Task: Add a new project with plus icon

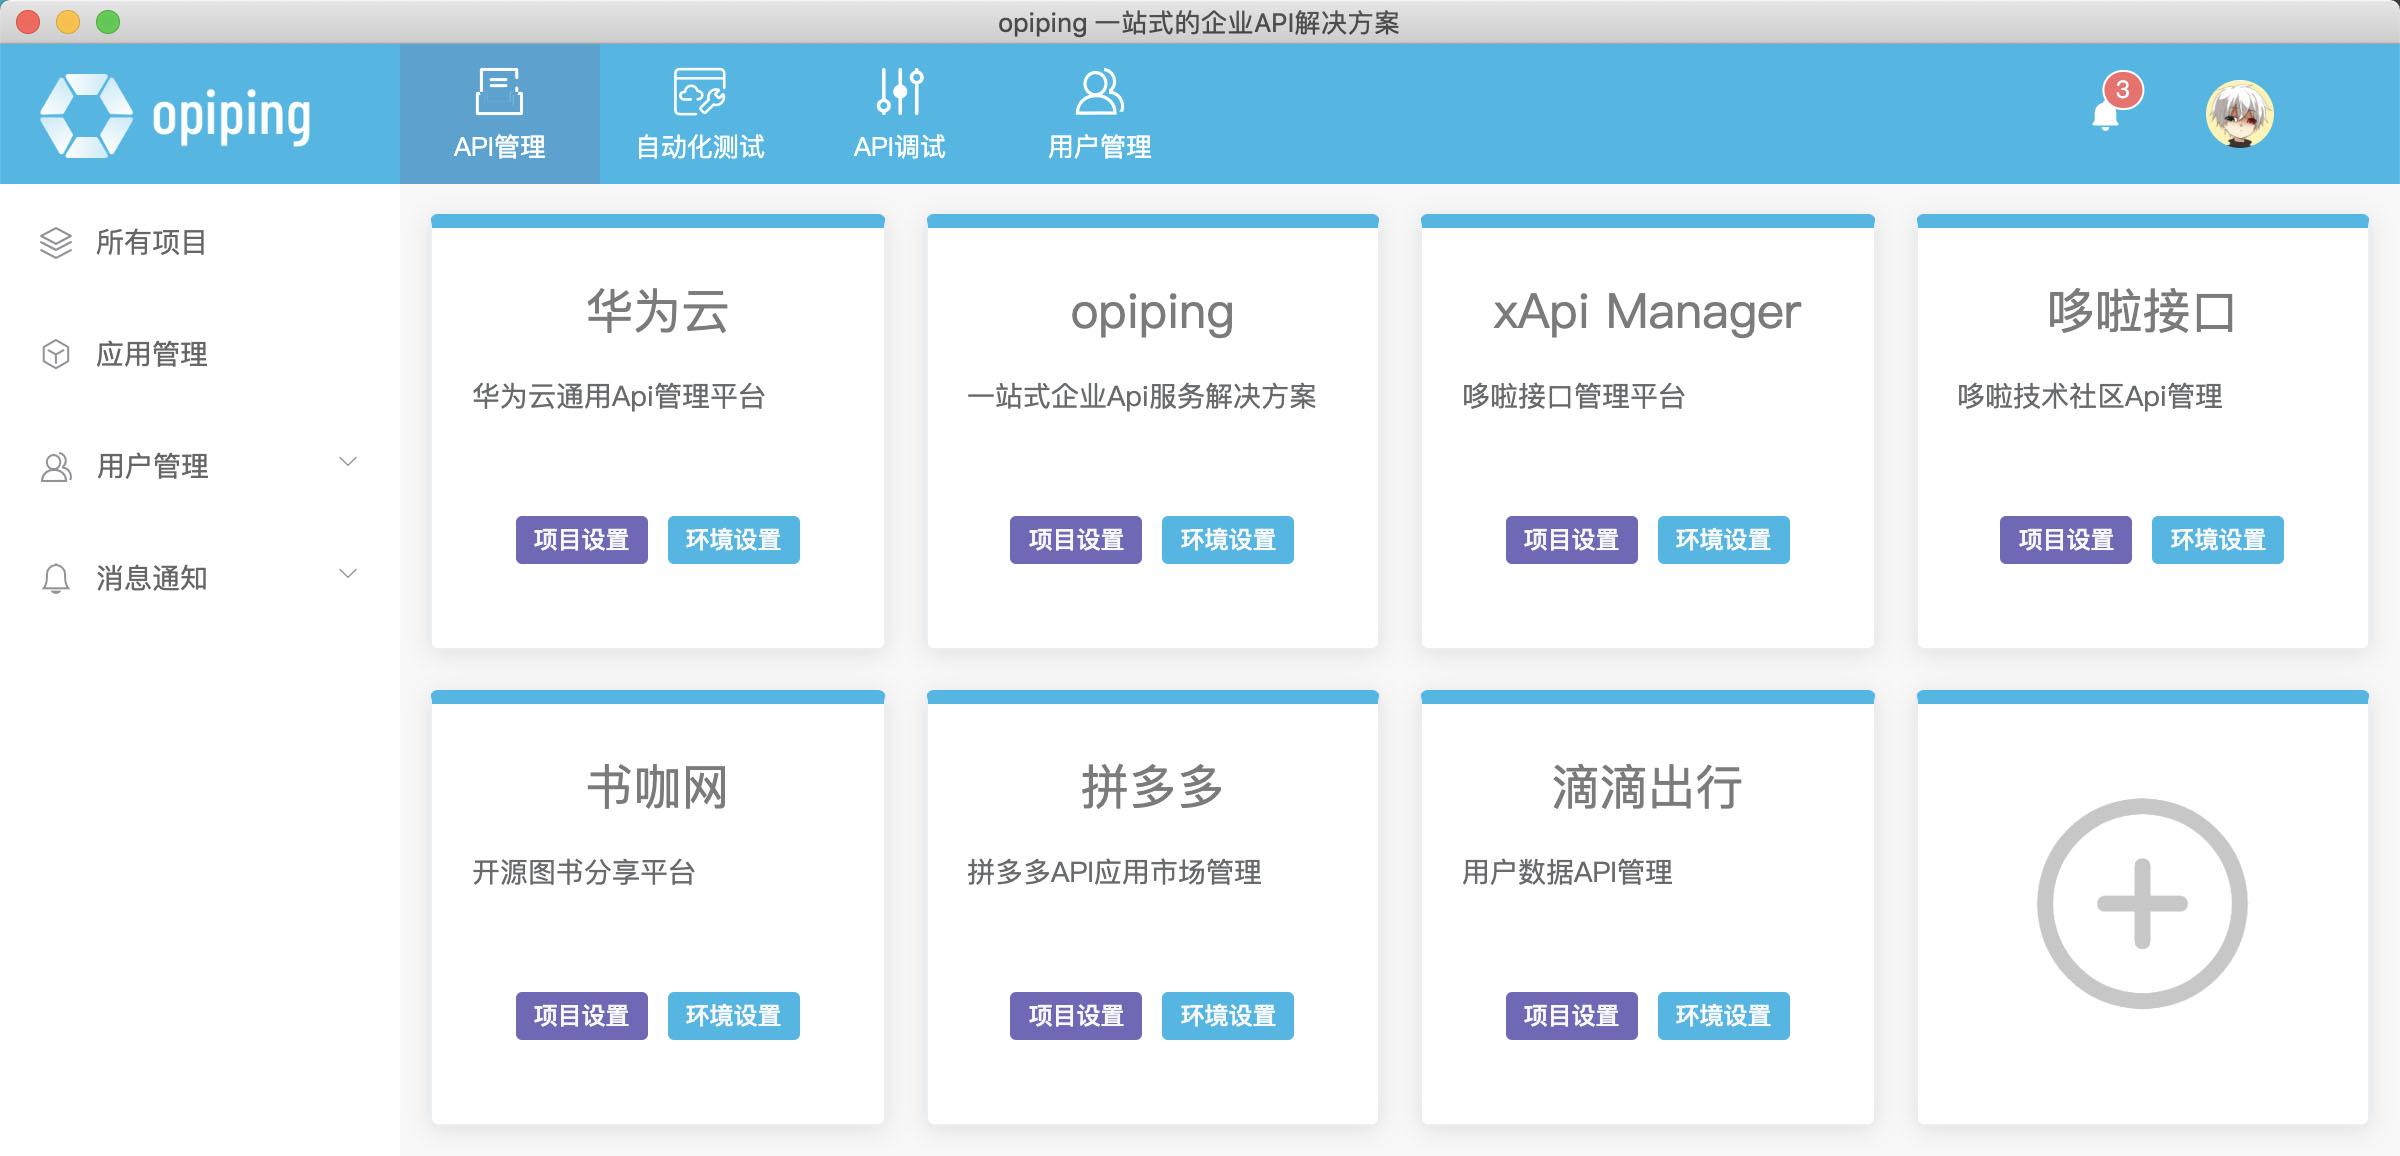Action: [2142, 903]
